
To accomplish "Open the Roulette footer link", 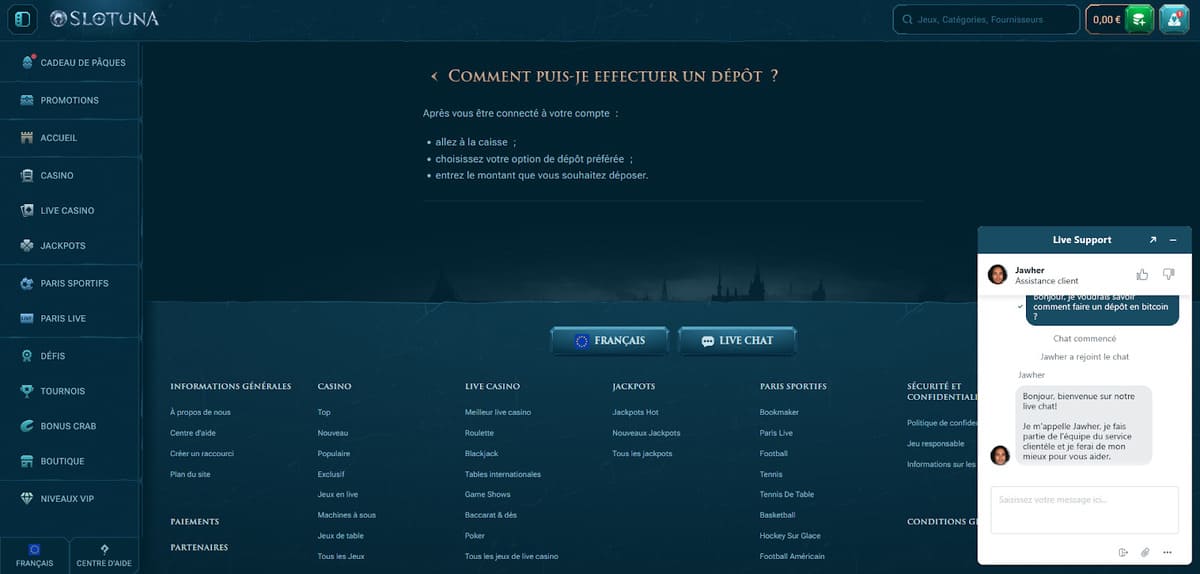I will tap(479, 433).
